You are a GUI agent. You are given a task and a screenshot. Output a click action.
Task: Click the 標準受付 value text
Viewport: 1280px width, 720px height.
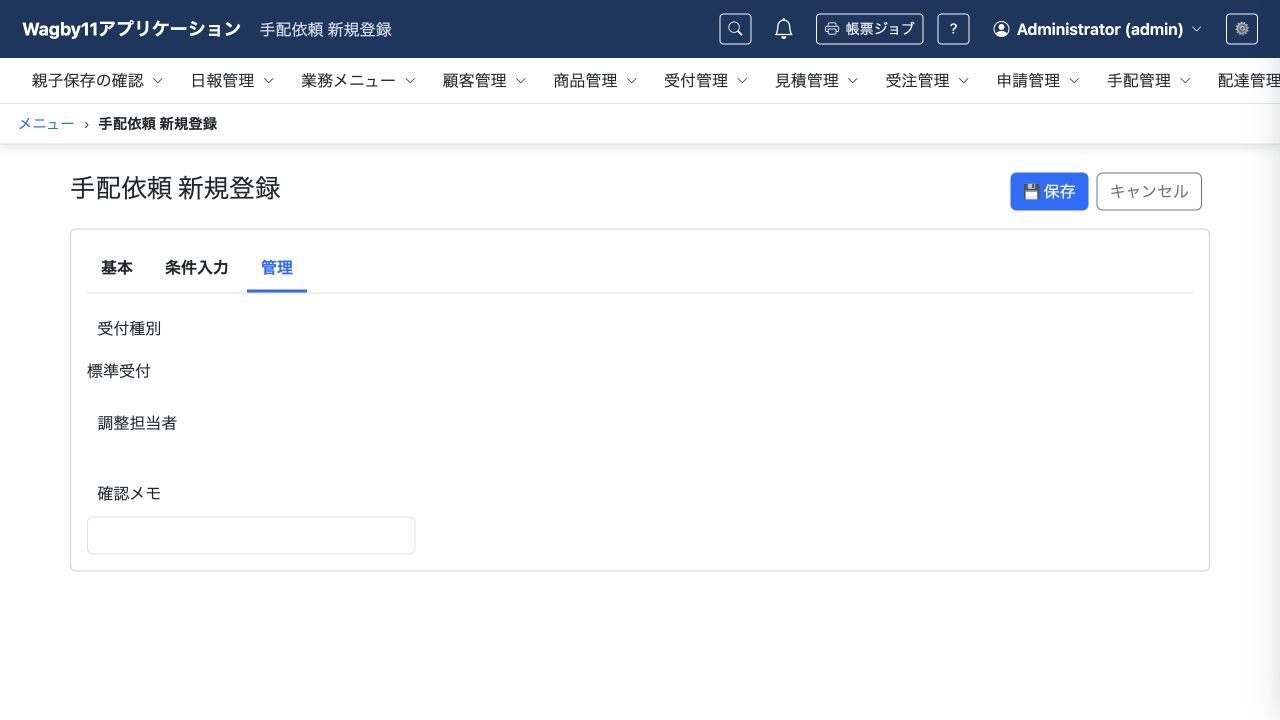coord(119,371)
